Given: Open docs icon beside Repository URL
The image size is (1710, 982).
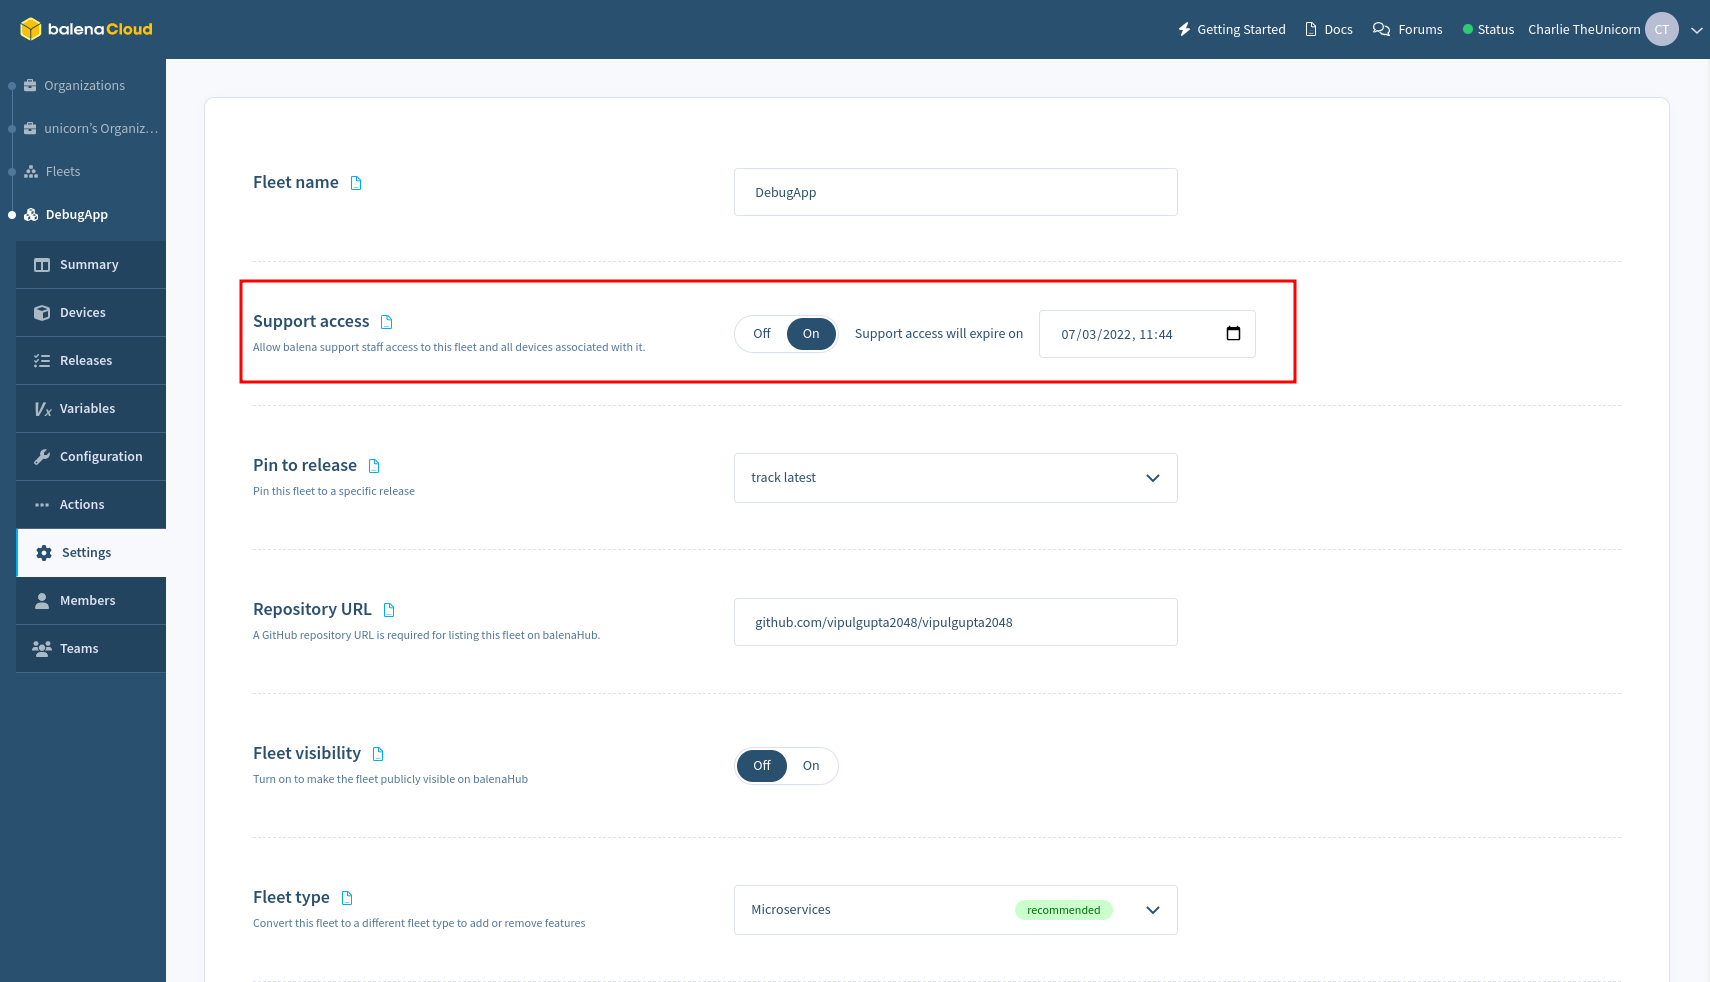Looking at the screenshot, I should pos(389,610).
